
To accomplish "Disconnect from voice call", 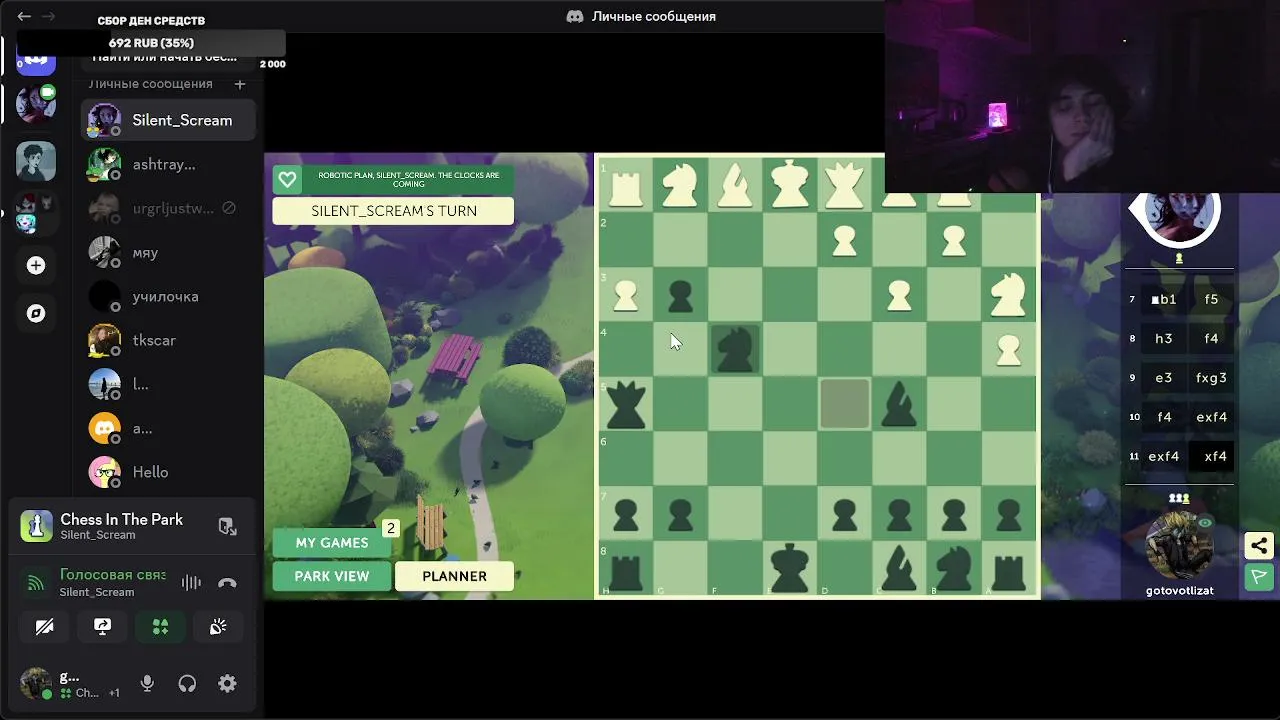I will pyautogui.click(x=227, y=583).
